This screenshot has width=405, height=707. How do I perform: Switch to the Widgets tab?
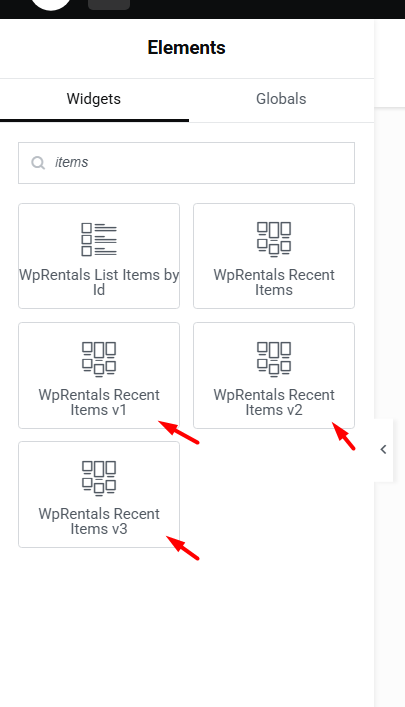[94, 99]
